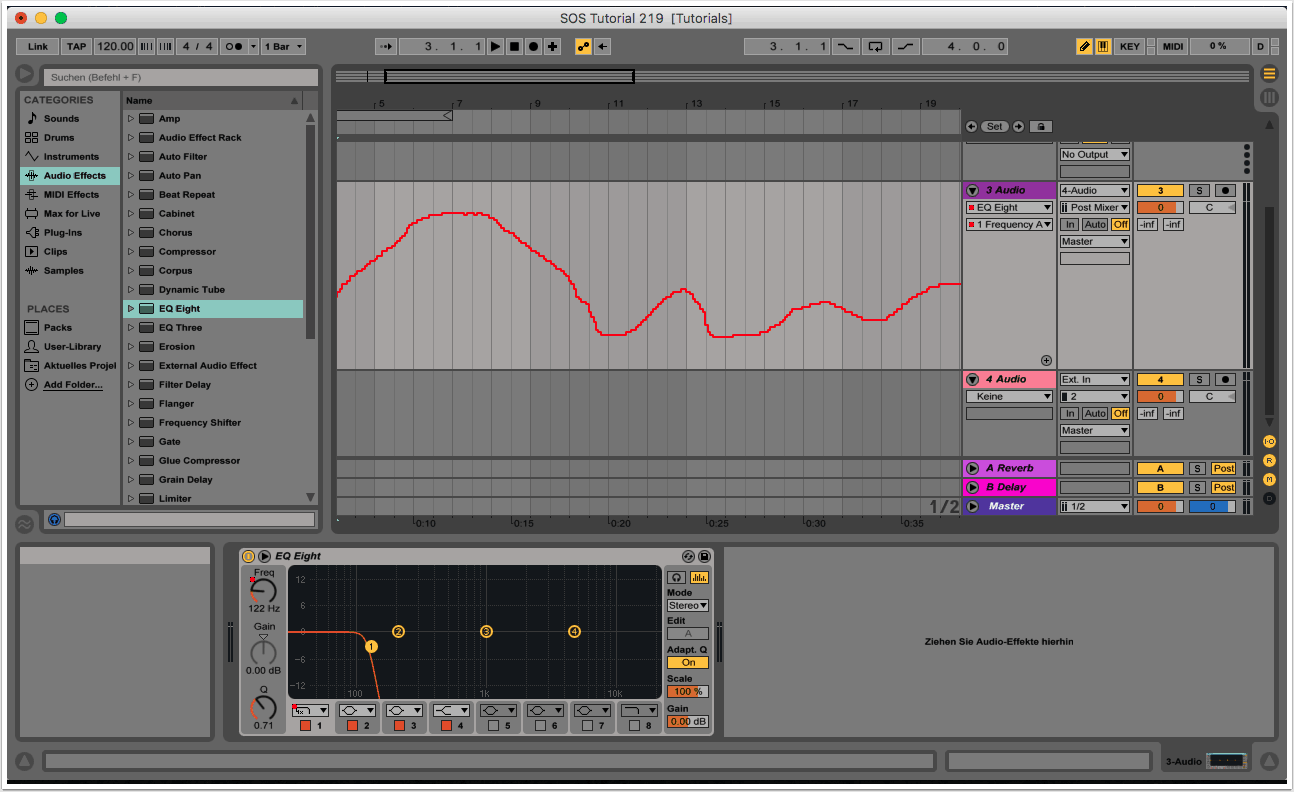The image size is (1294, 792).
Task: Toggle the EQ Eight spectrum analyzer icon
Action: 699,577
